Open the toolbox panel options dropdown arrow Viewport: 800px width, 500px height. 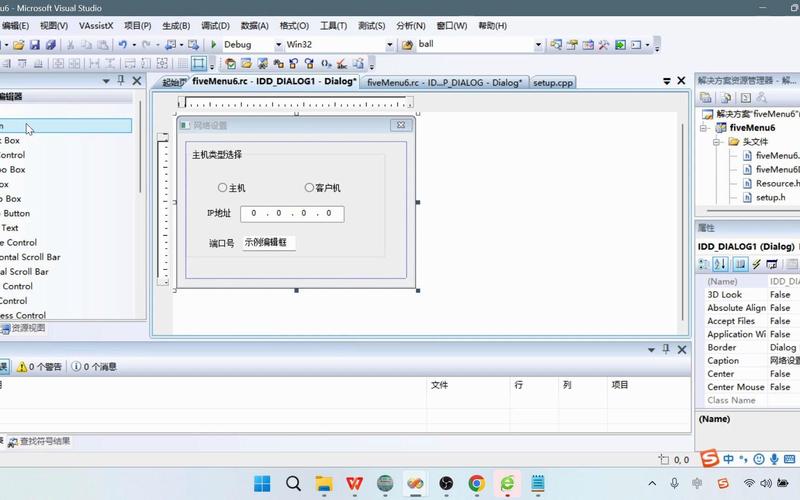click(x=106, y=81)
